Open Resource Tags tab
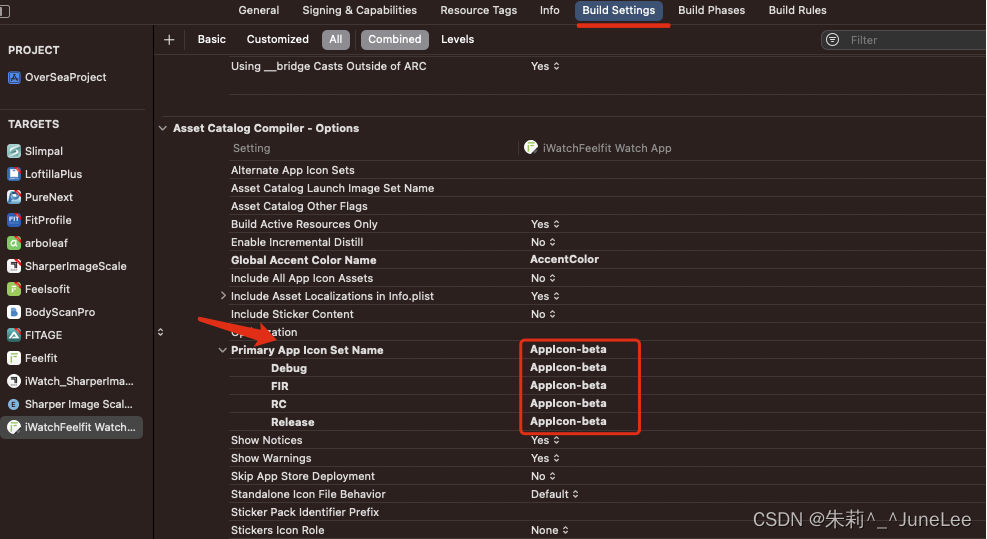This screenshot has height=539, width=987. click(478, 10)
